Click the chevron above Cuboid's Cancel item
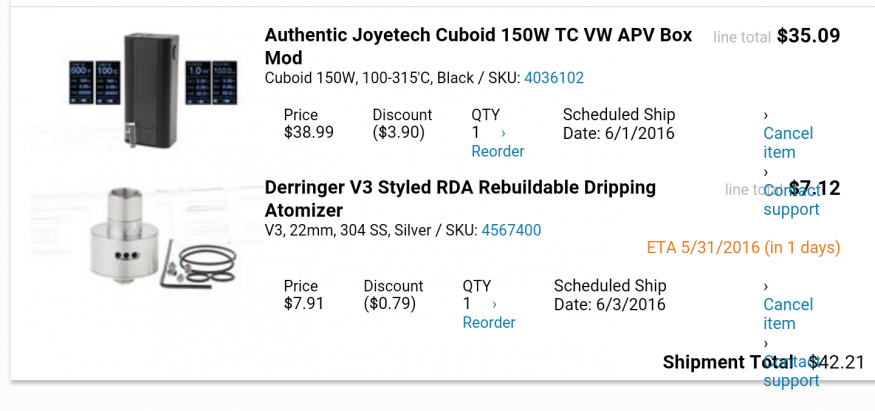This screenshot has height=411, width=875. point(767,115)
